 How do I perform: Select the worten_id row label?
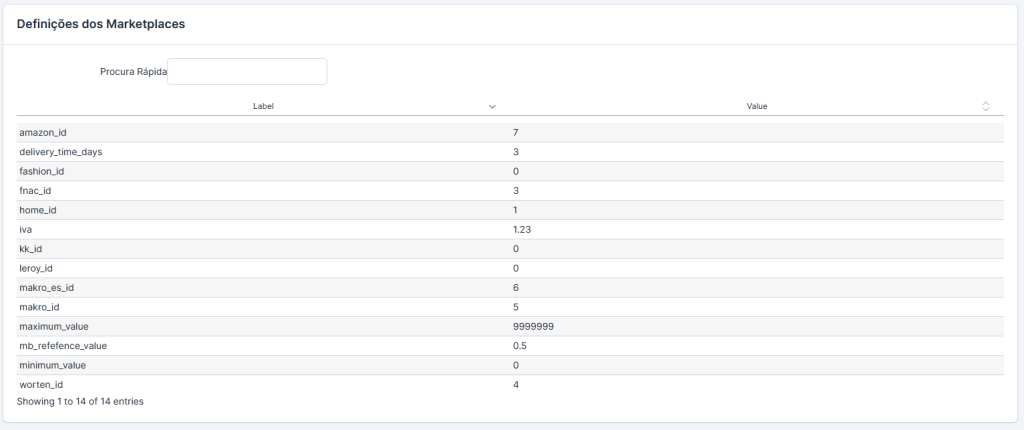[41, 384]
